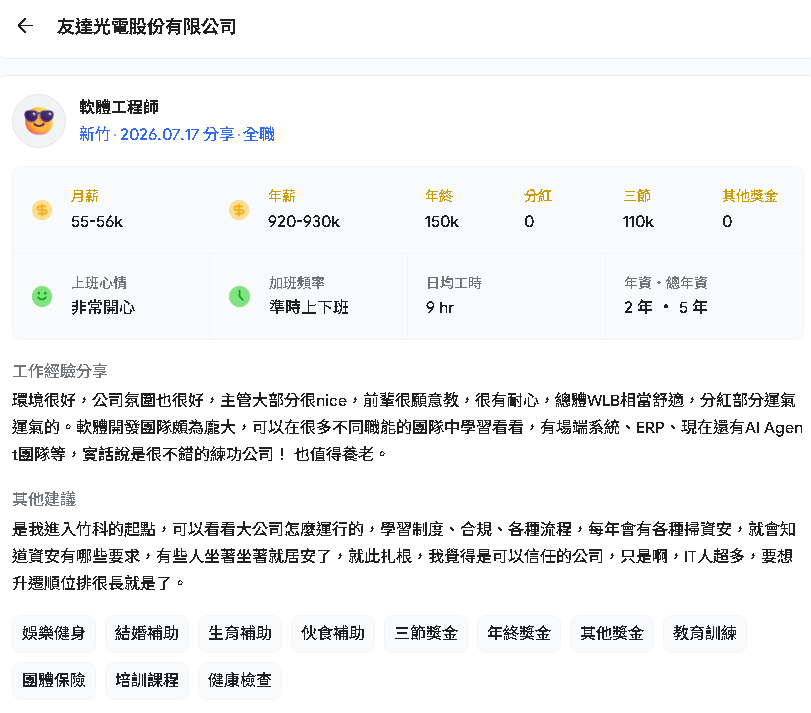The height and width of the screenshot is (713, 811).
Task: Select the 非常開心 mood value
Action: tap(103, 308)
